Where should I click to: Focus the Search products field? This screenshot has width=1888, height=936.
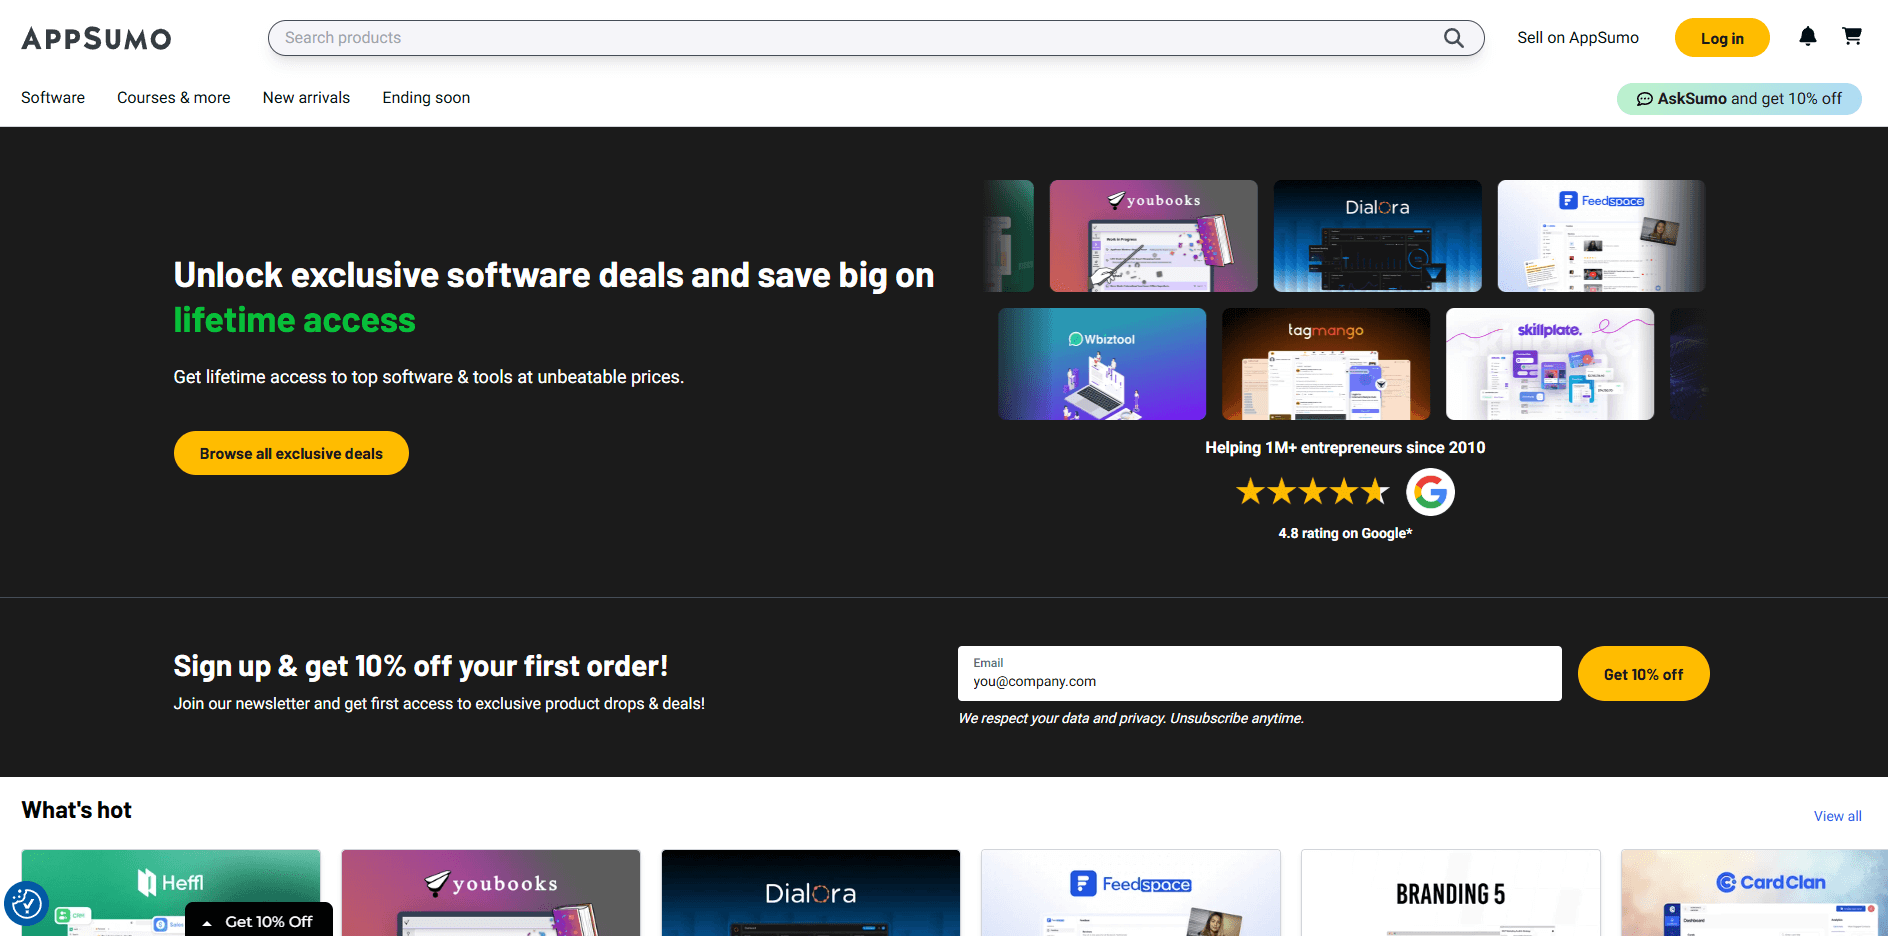coord(850,38)
